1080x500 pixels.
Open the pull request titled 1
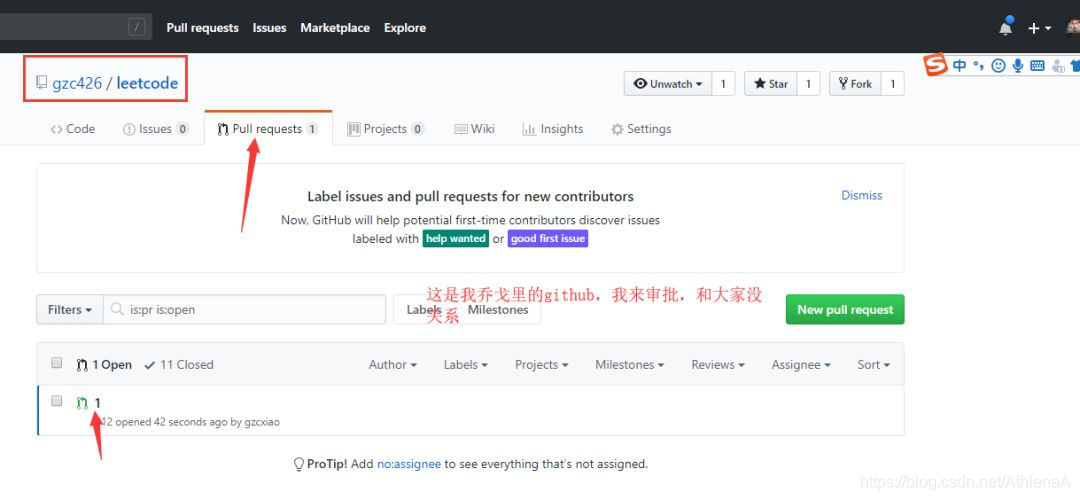(98, 403)
